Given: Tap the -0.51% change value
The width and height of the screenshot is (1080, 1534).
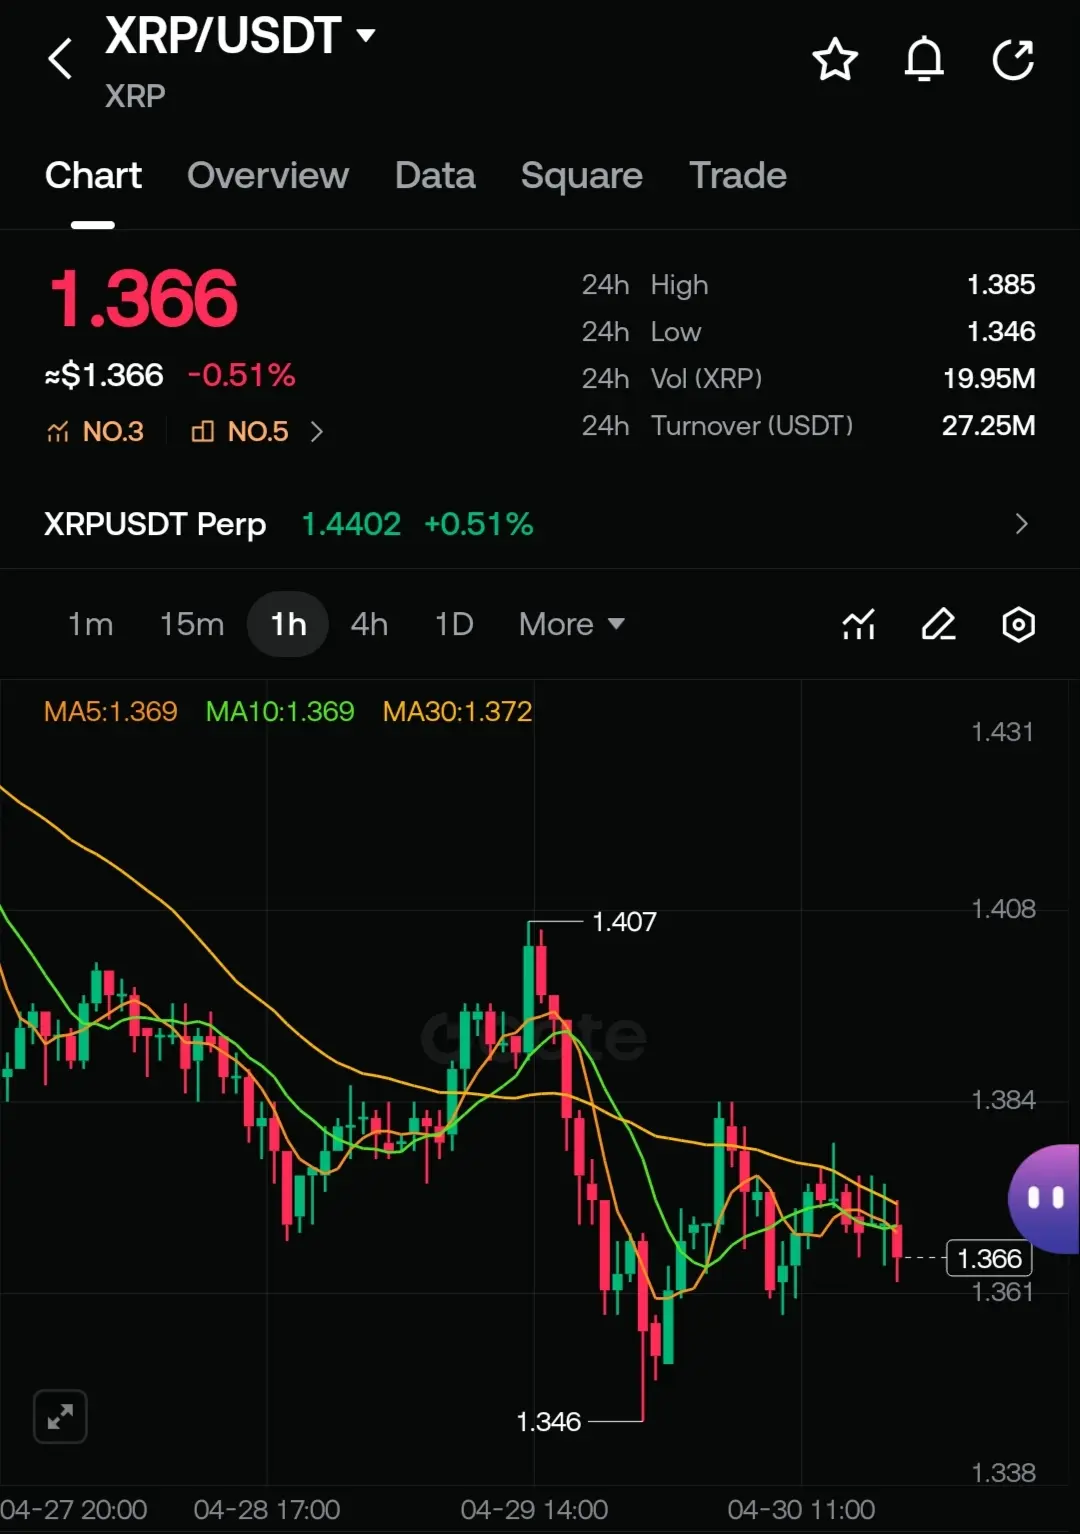Looking at the screenshot, I should [x=242, y=375].
